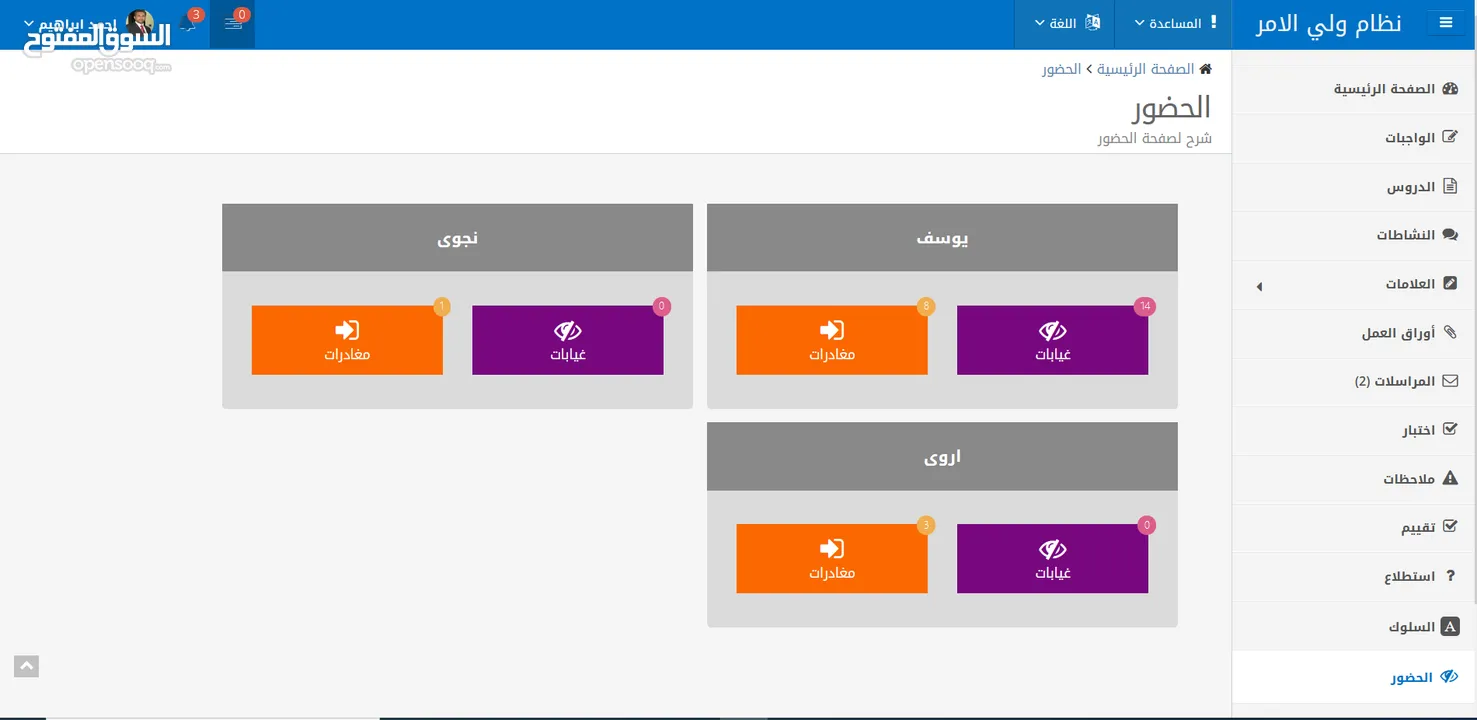
Task: Open اروى's غيابات absences tile
Action: pos(1052,559)
